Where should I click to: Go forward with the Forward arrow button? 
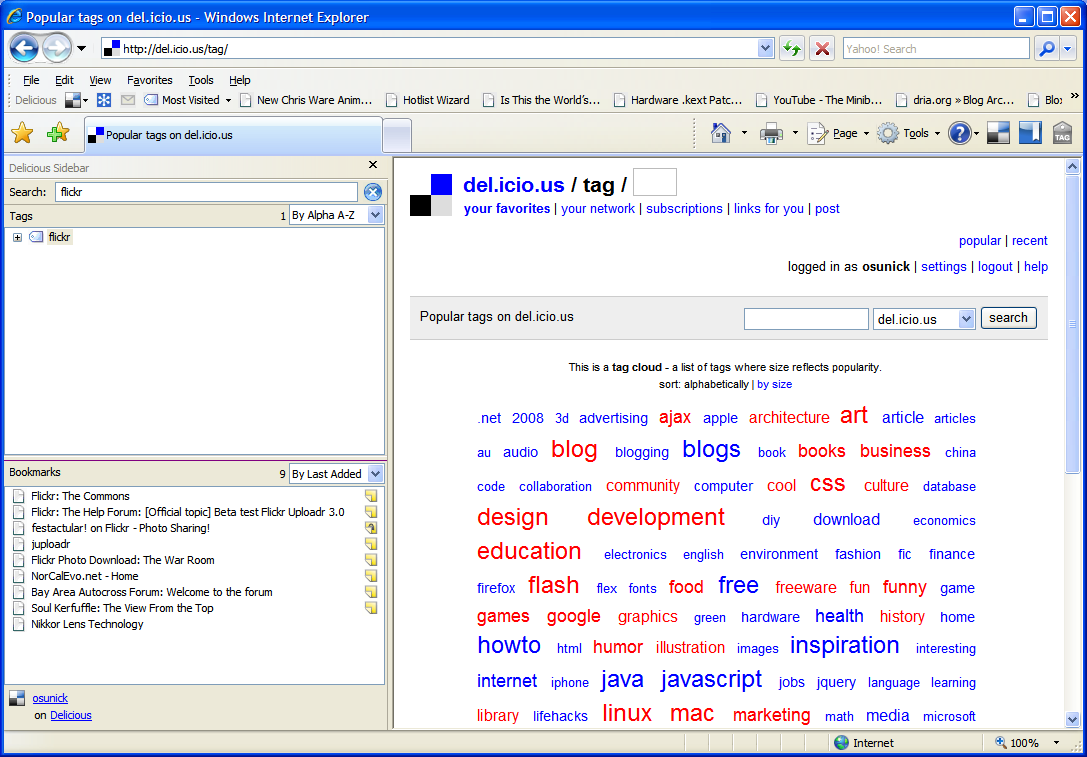pyautogui.click(x=57, y=49)
